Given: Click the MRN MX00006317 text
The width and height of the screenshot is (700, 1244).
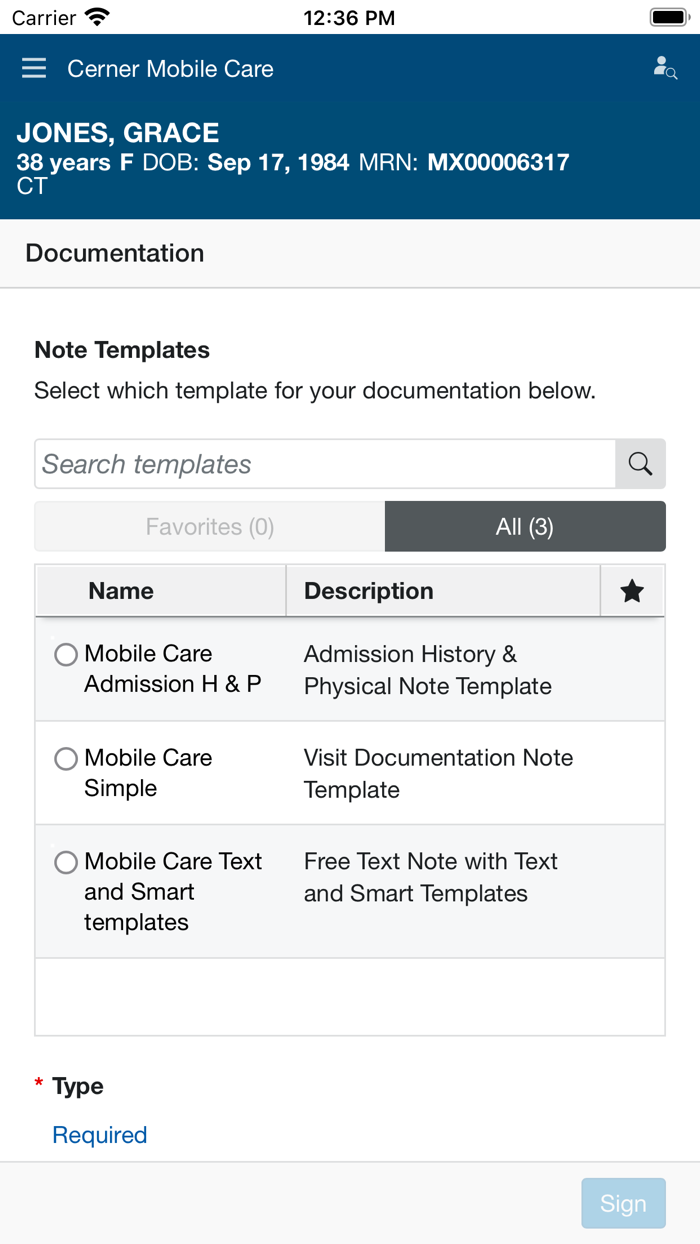Looking at the screenshot, I should [x=498, y=162].
